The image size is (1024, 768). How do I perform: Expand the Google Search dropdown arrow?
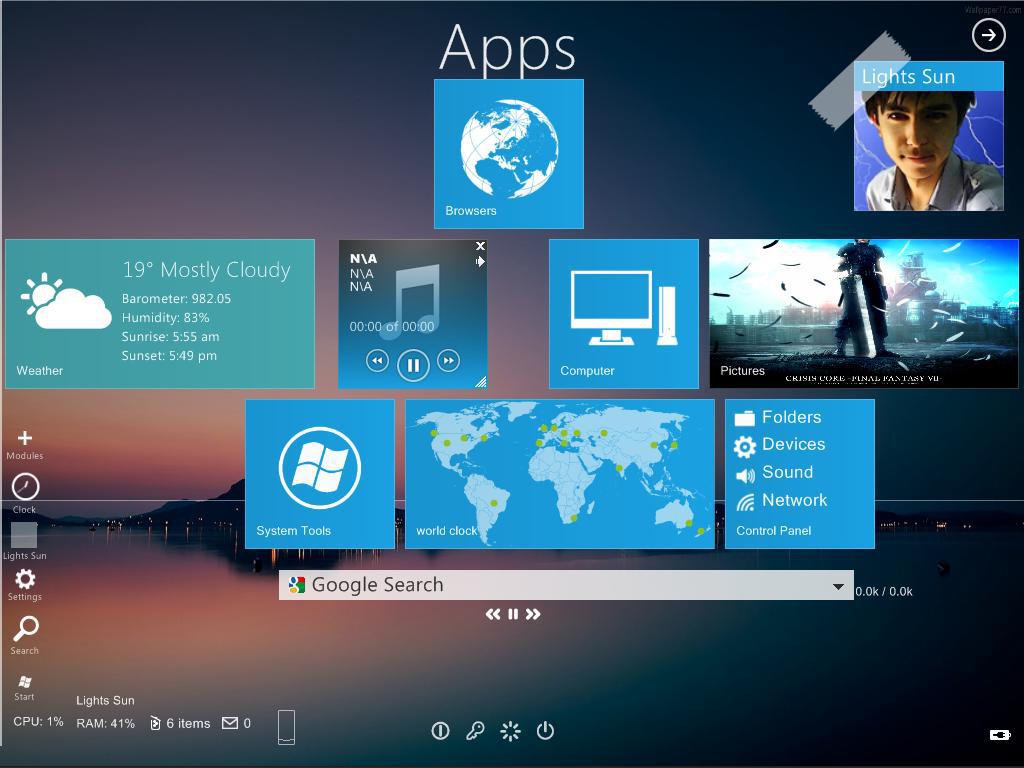pos(838,586)
